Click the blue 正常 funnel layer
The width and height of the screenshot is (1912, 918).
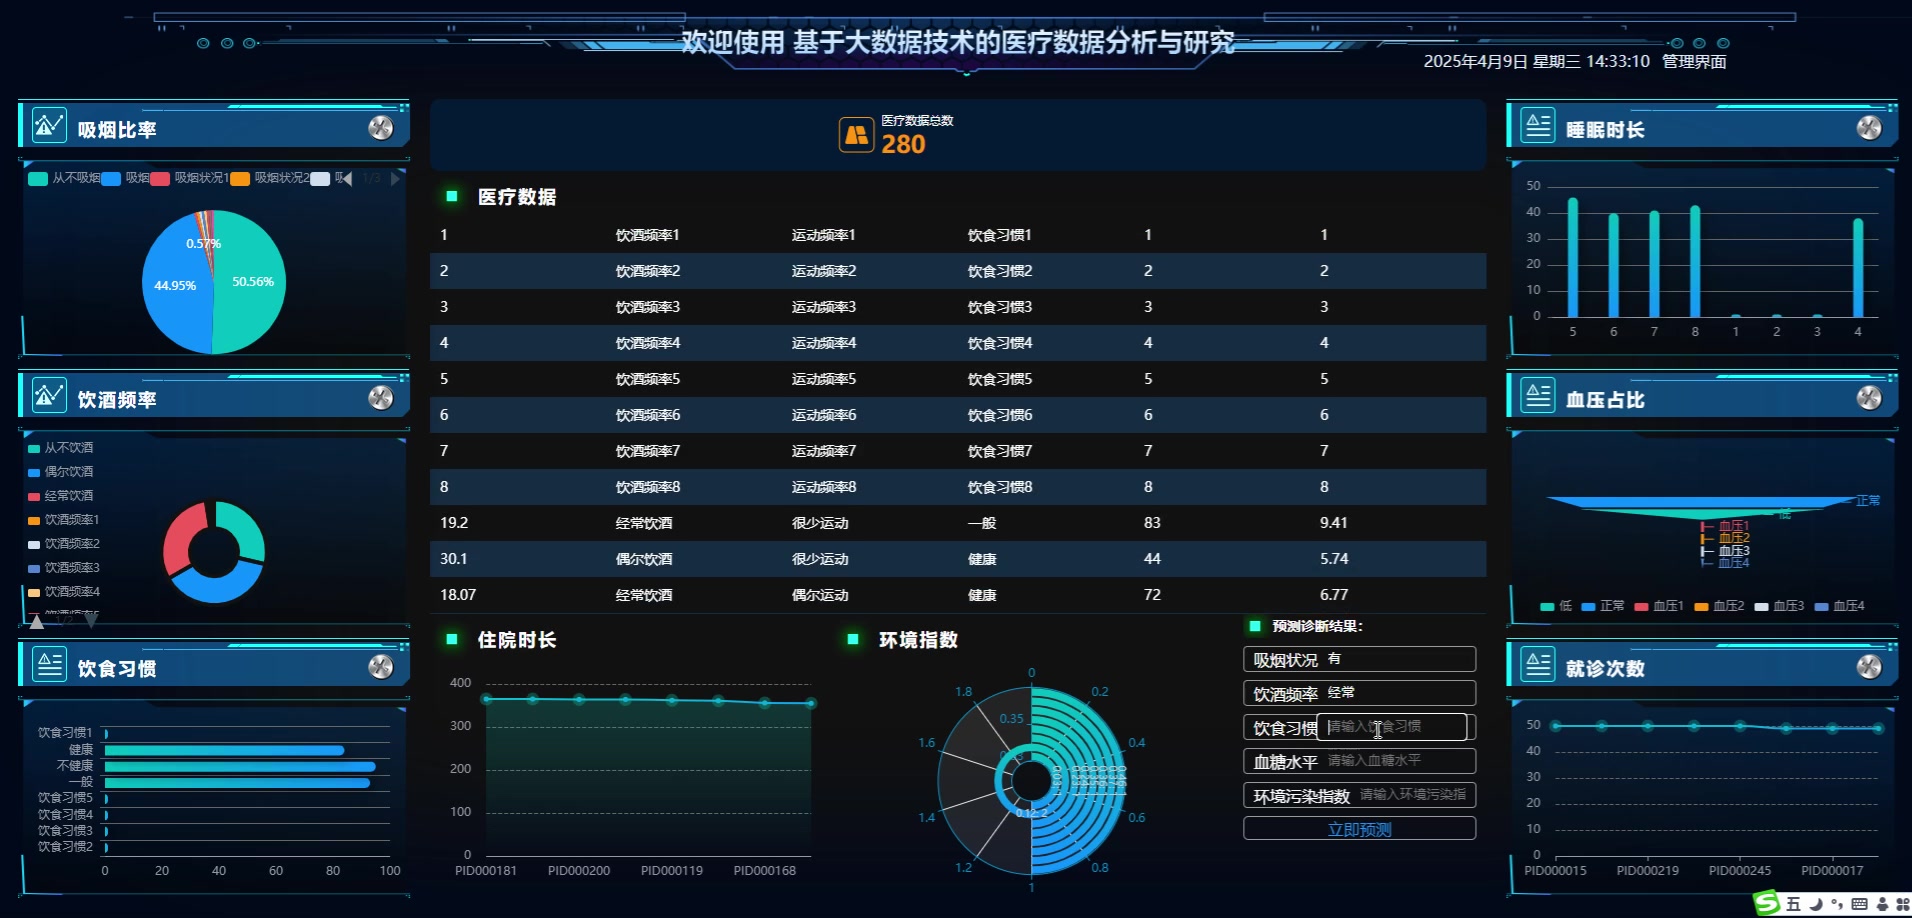tap(1700, 502)
